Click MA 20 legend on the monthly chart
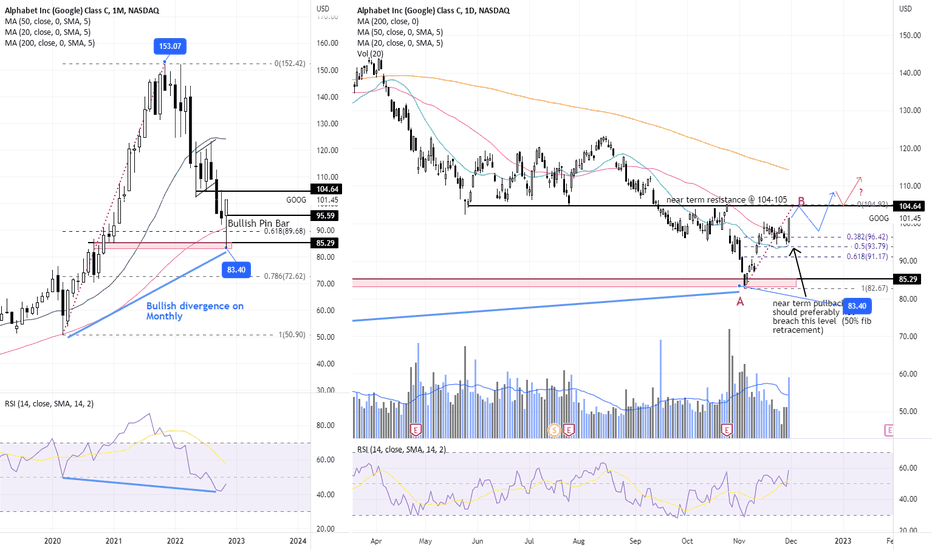 pyautogui.click(x=48, y=32)
